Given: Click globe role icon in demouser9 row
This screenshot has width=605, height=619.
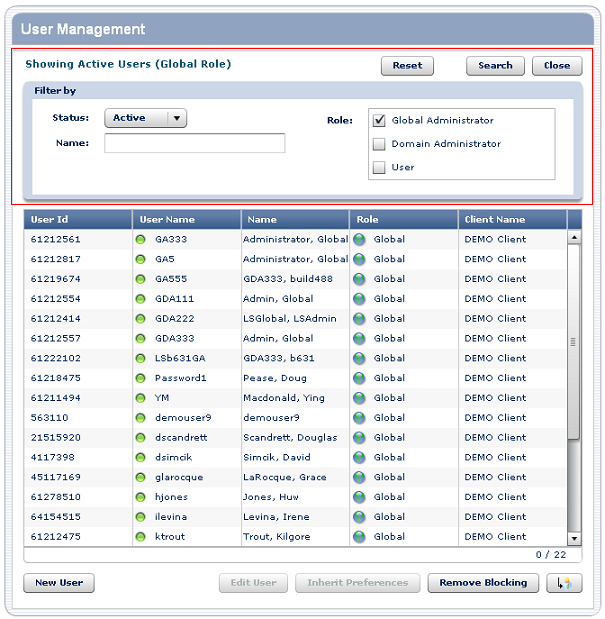Looking at the screenshot, I should click(359, 418).
